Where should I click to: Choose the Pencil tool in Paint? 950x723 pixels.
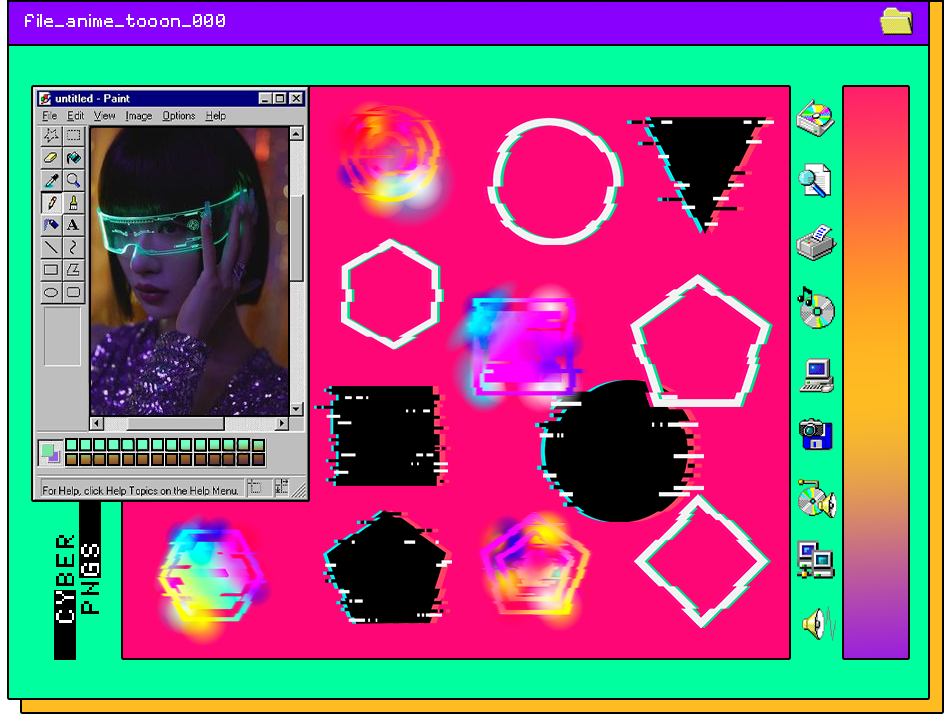51,202
